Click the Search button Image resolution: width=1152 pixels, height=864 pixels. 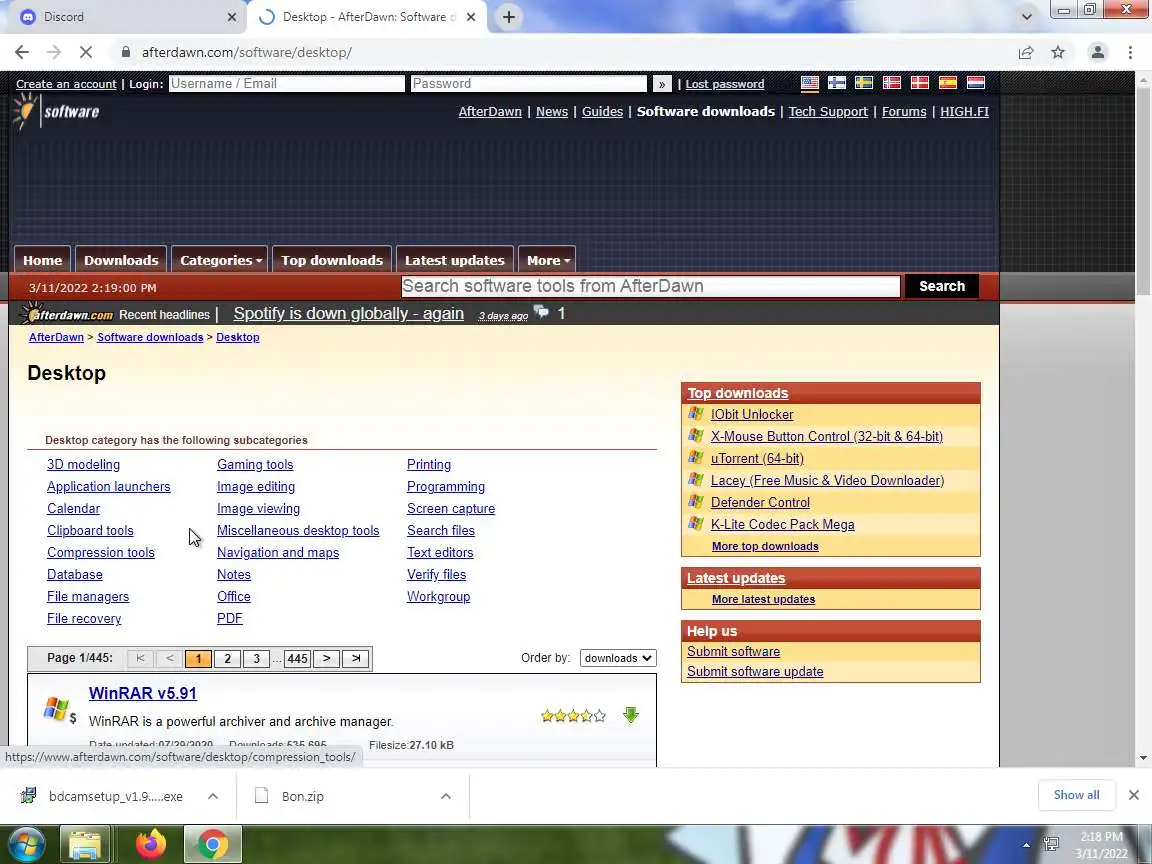(942, 286)
